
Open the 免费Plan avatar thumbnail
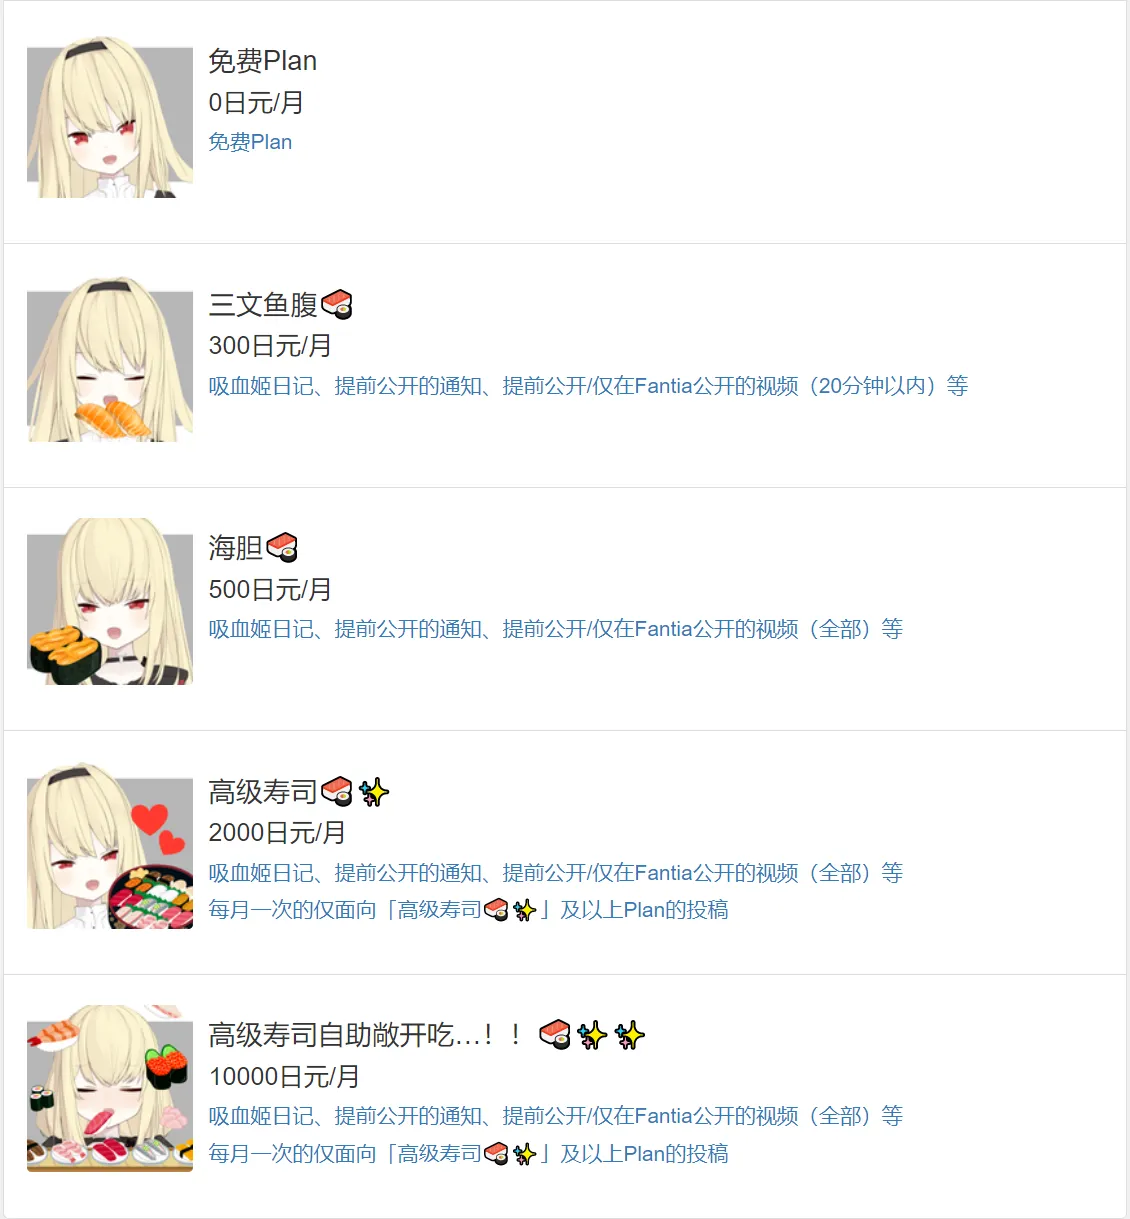[x=110, y=117]
